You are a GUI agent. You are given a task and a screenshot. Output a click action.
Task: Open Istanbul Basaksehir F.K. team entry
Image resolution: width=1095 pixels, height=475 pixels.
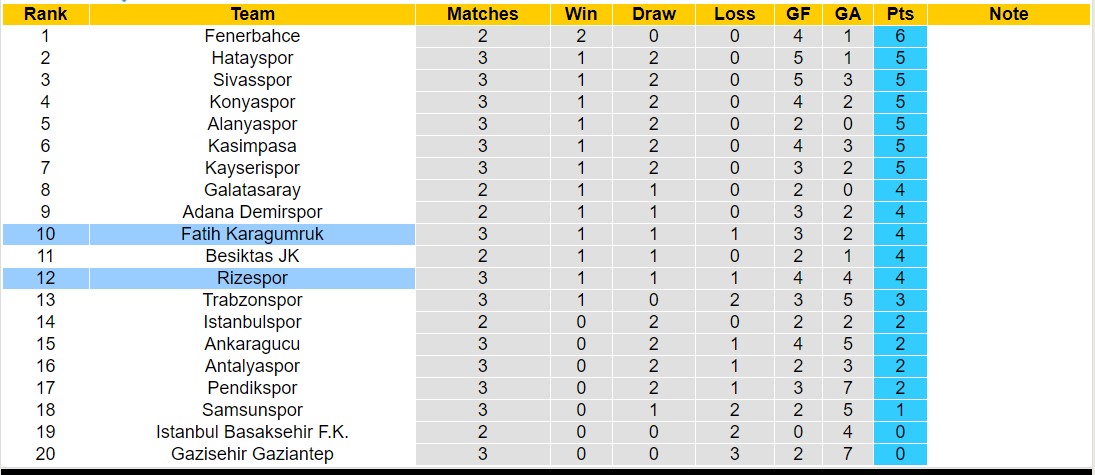[252, 432]
